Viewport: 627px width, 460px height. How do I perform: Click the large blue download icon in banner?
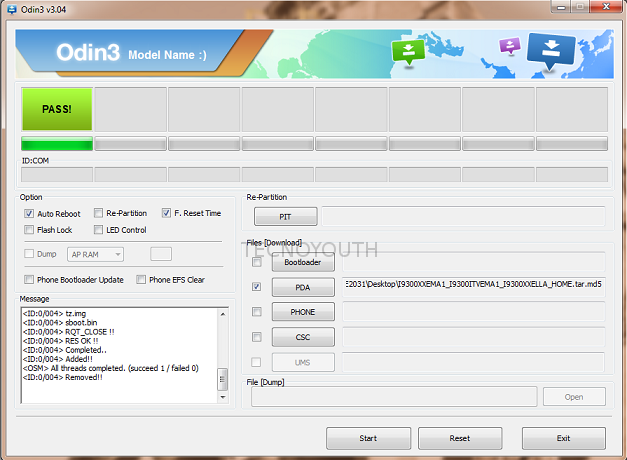(551, 51)
